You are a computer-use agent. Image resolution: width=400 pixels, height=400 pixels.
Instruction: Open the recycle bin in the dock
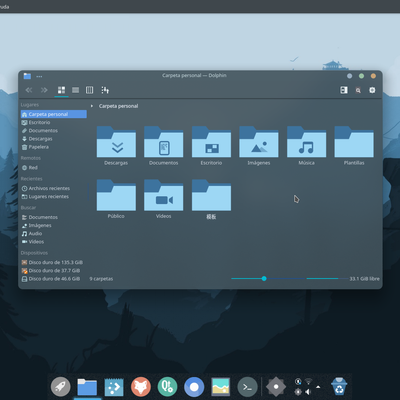339,387
